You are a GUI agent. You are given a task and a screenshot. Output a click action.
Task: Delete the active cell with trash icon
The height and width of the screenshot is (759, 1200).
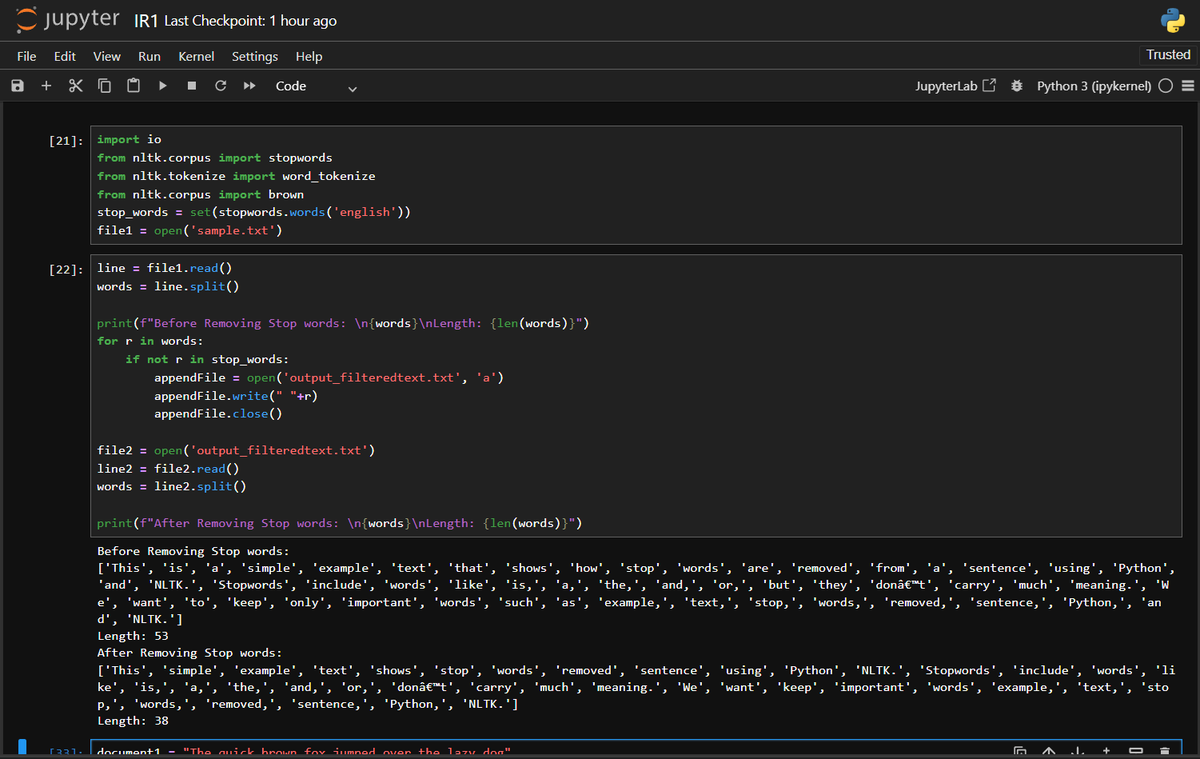click(1164, 751)
